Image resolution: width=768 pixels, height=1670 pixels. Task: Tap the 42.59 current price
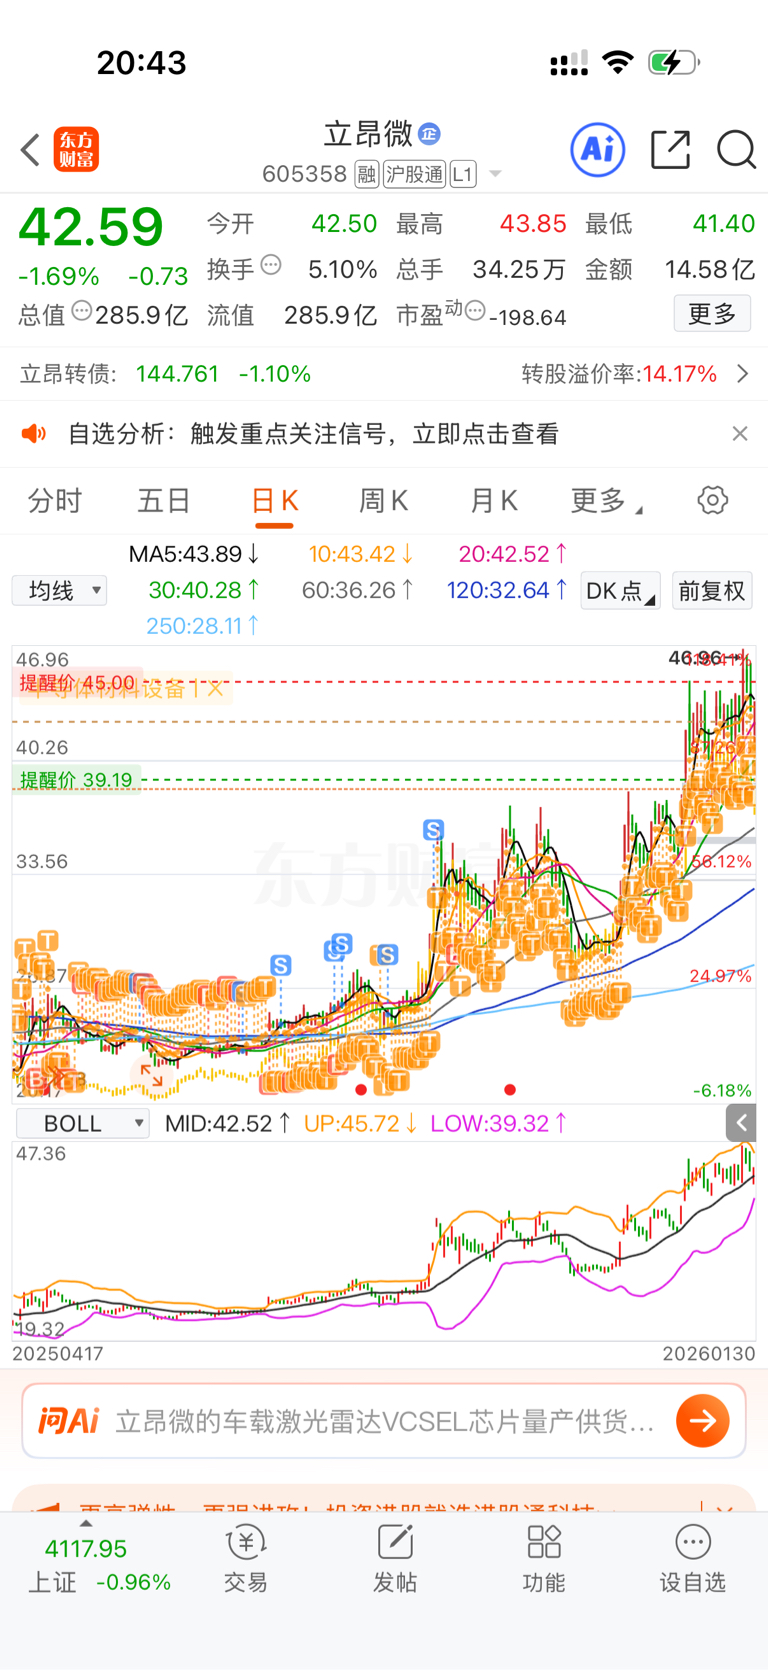click(x=91, y=226)
